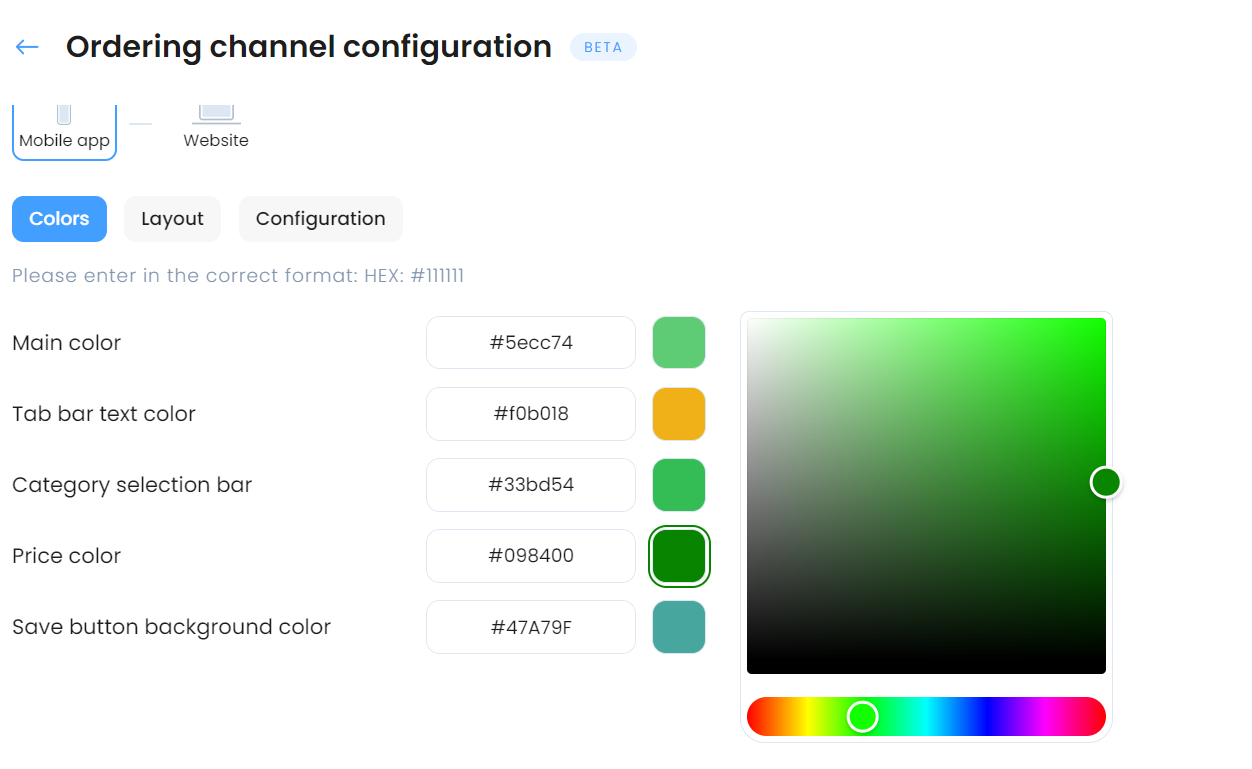The height and width of the screenshot is (769, 1252).
Task: Click the saturation picker circle handle
Action: 1105,482
